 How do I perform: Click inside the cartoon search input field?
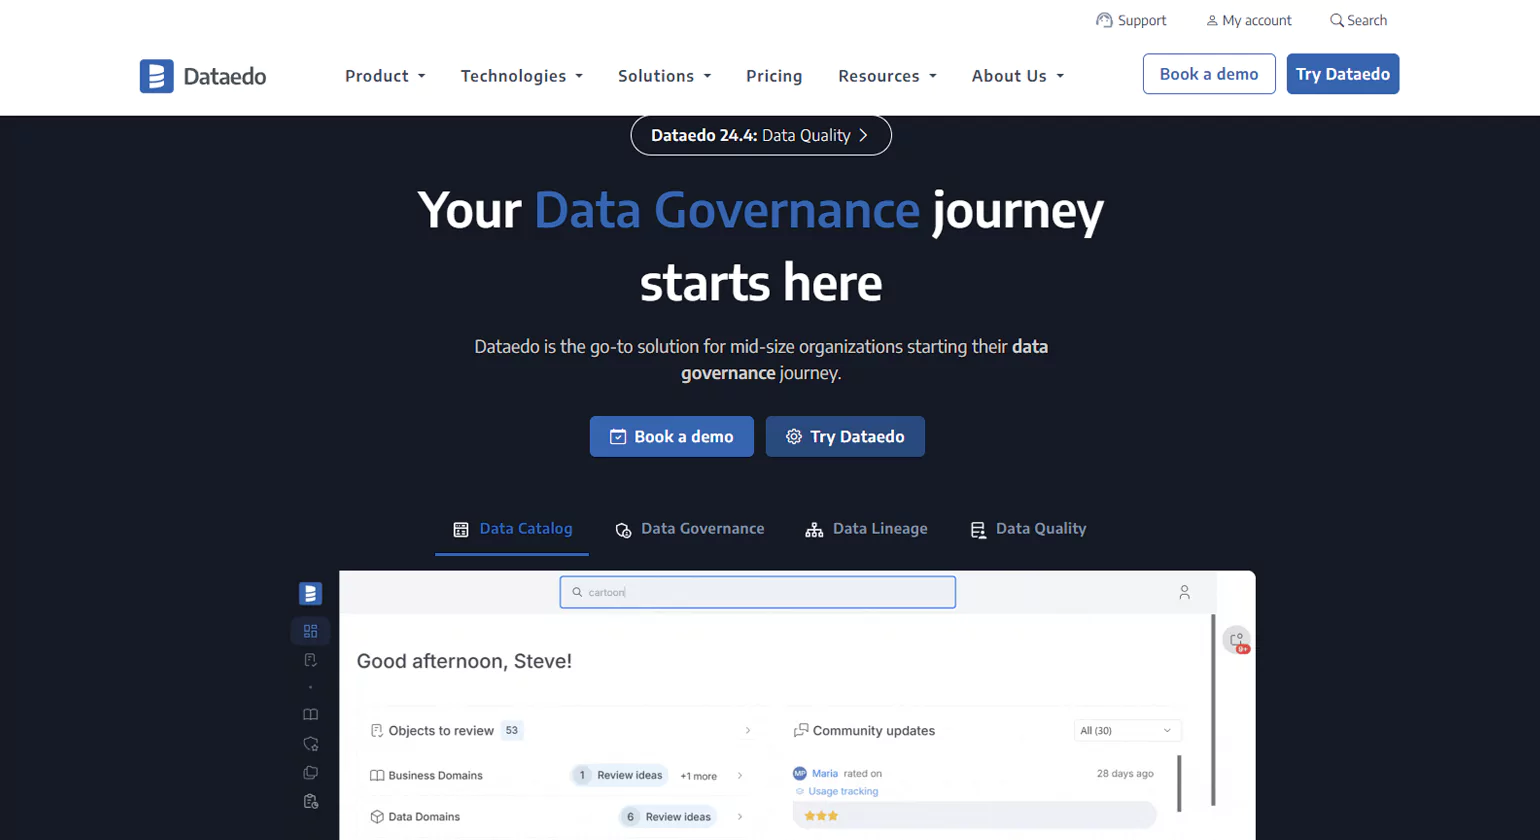click(x=757, y=592)
